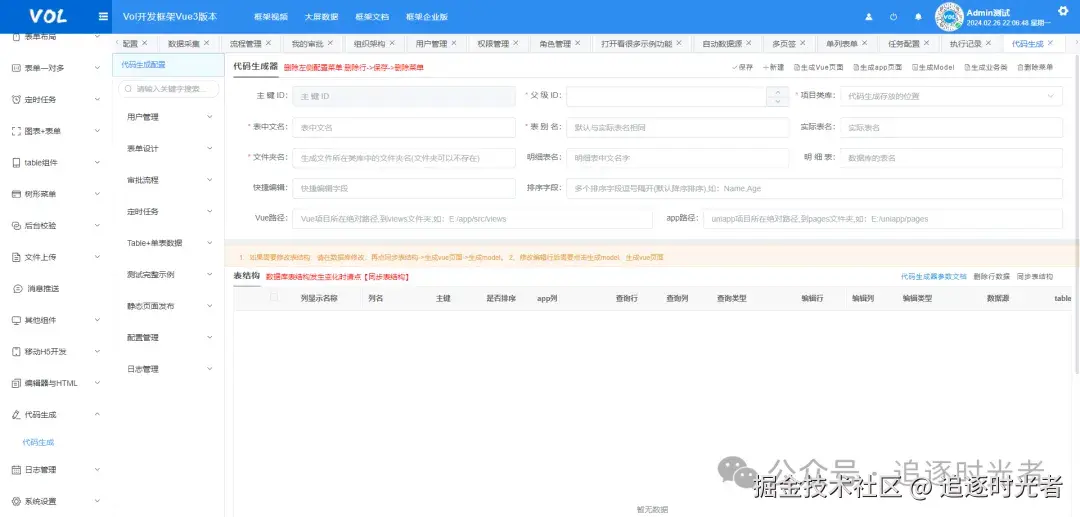Click the 新建 button
The width and height of the screenshot is (1080, 517).
(x=773, y=67)
